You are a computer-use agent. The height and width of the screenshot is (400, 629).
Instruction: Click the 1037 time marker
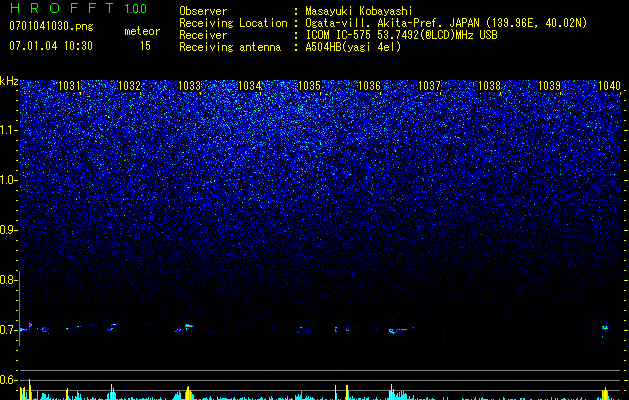tap(429, 86)
